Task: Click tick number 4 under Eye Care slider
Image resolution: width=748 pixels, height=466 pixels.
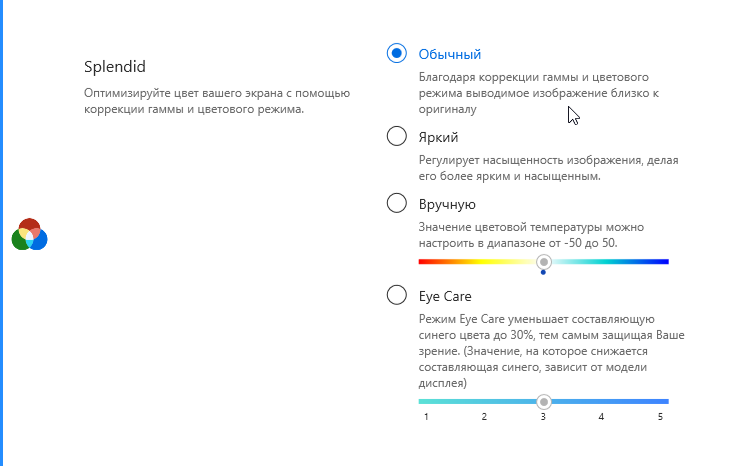Action: [602, 416]
